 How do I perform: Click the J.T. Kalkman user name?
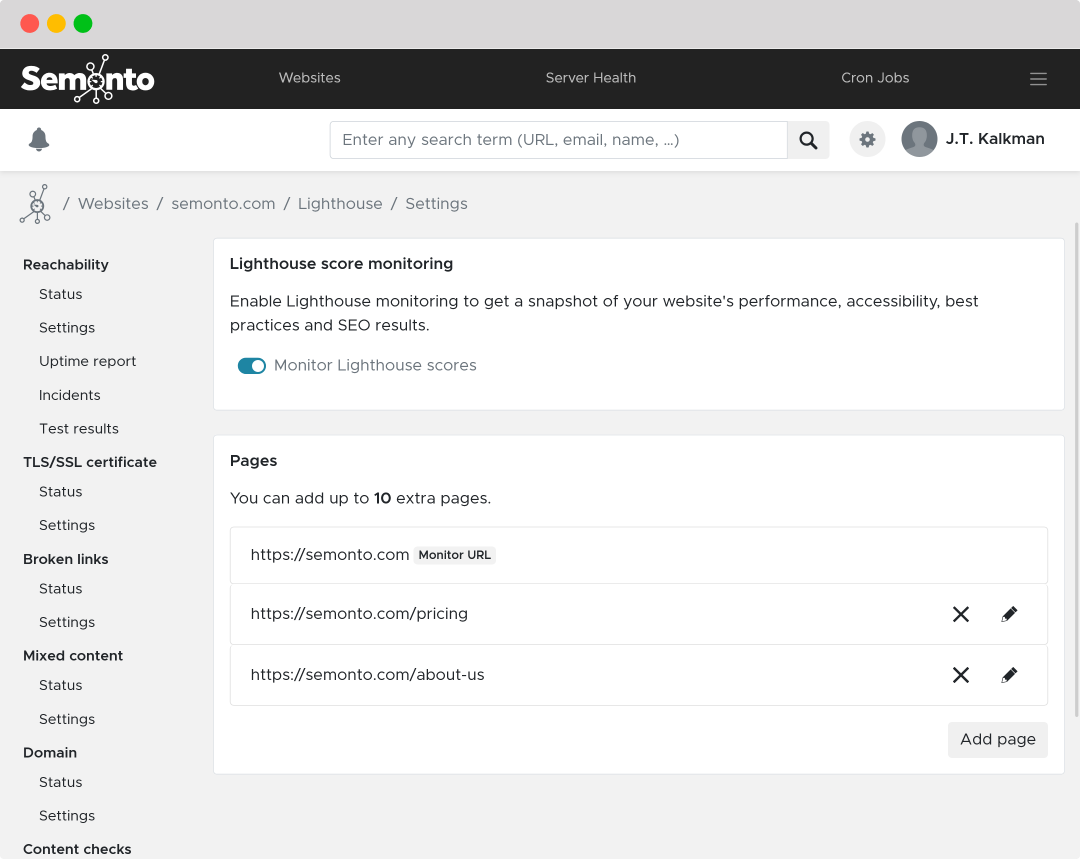tap(995, 139)
